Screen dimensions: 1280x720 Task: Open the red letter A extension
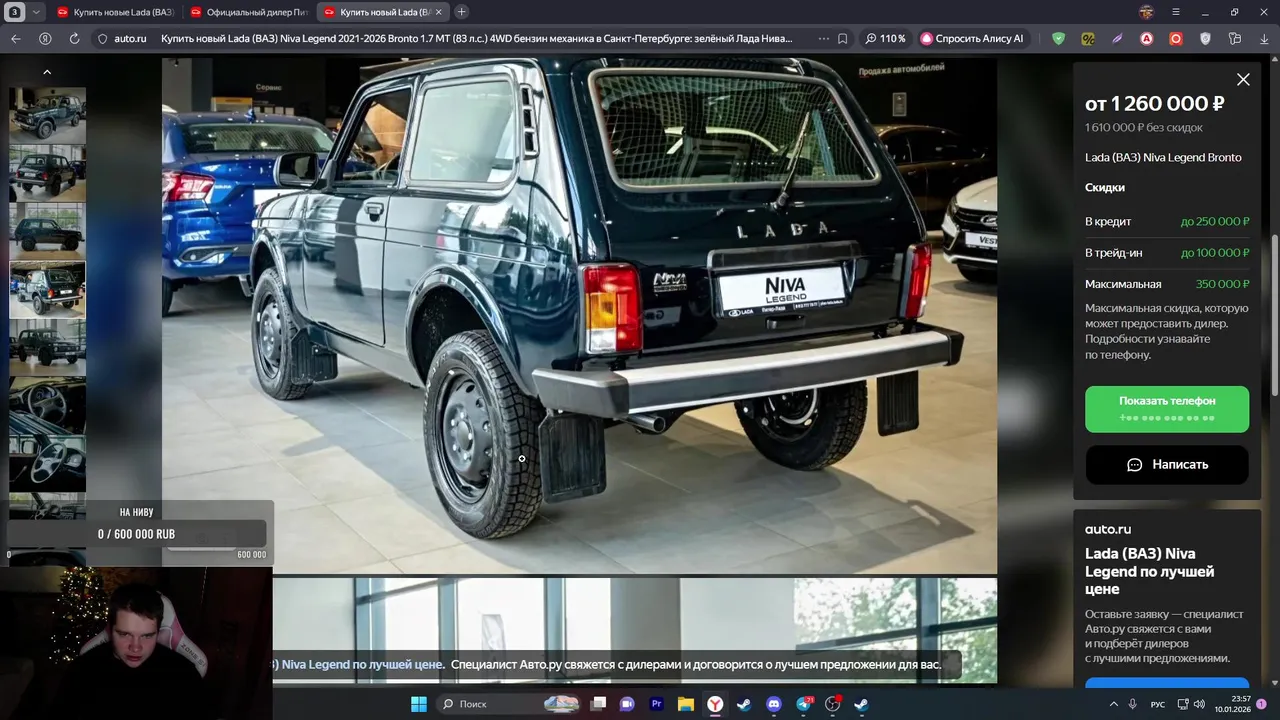pos(1147,39)
